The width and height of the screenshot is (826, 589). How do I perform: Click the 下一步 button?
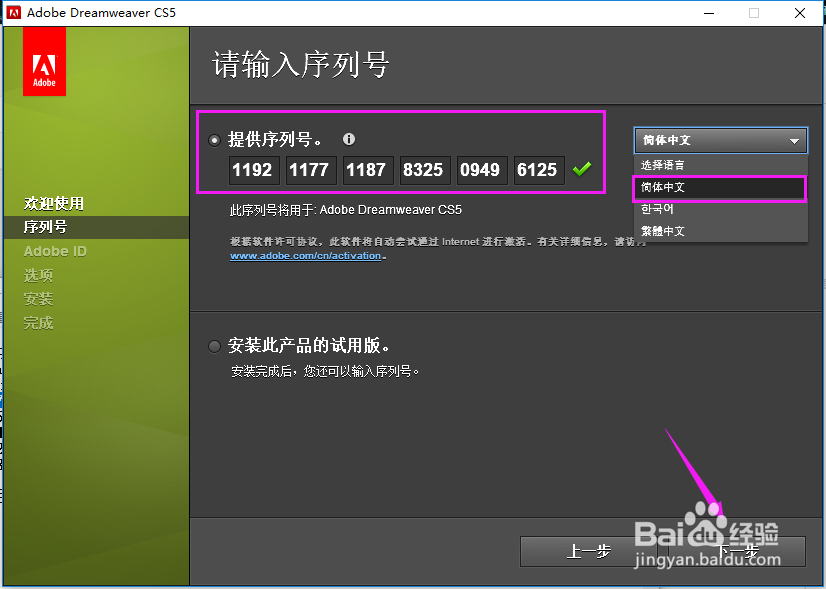(x=736, y=552)
